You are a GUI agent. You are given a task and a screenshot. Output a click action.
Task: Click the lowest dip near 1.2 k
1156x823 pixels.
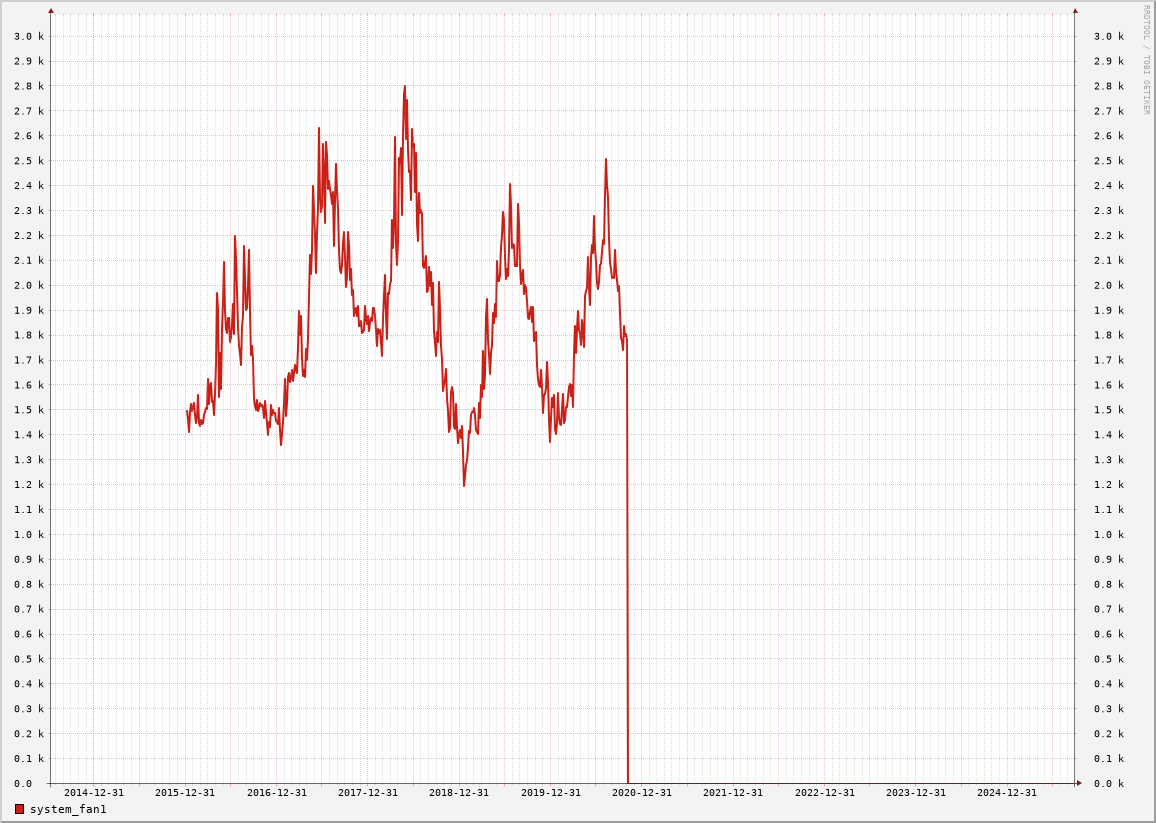click(464, 485)
